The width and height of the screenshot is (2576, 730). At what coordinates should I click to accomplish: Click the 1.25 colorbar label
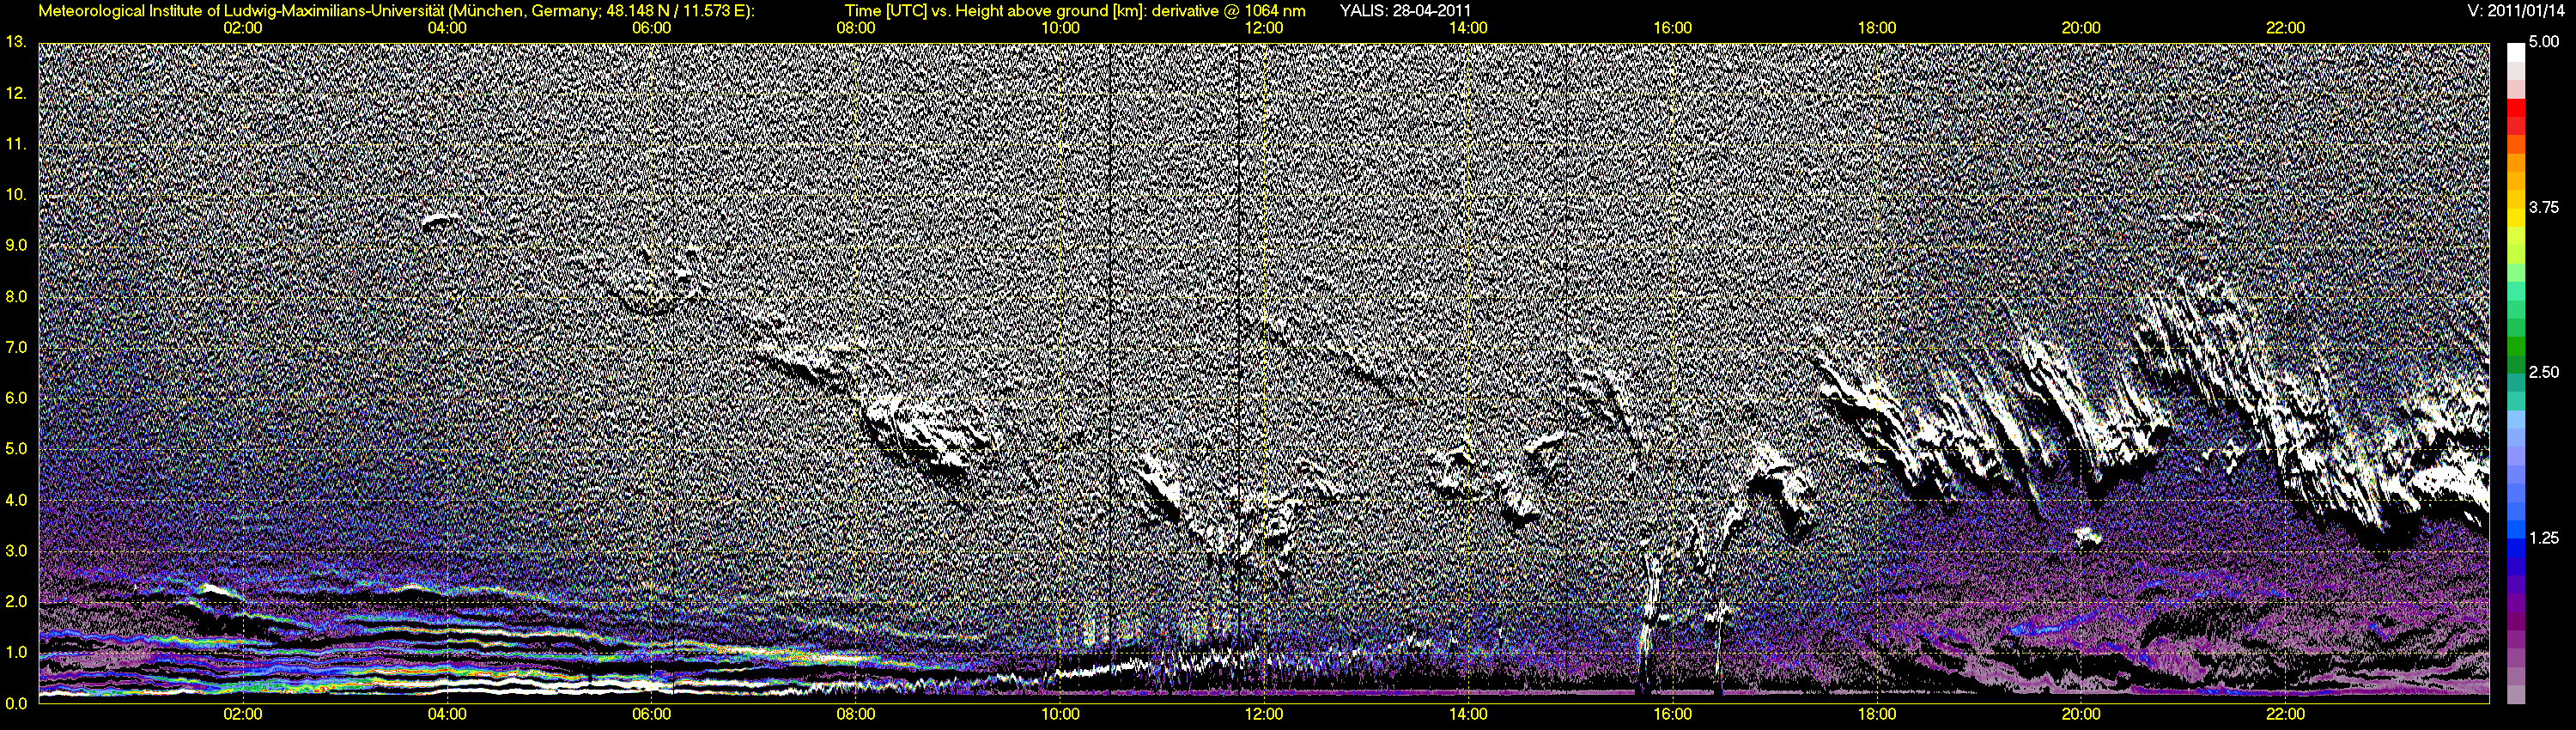(2544, 538)
